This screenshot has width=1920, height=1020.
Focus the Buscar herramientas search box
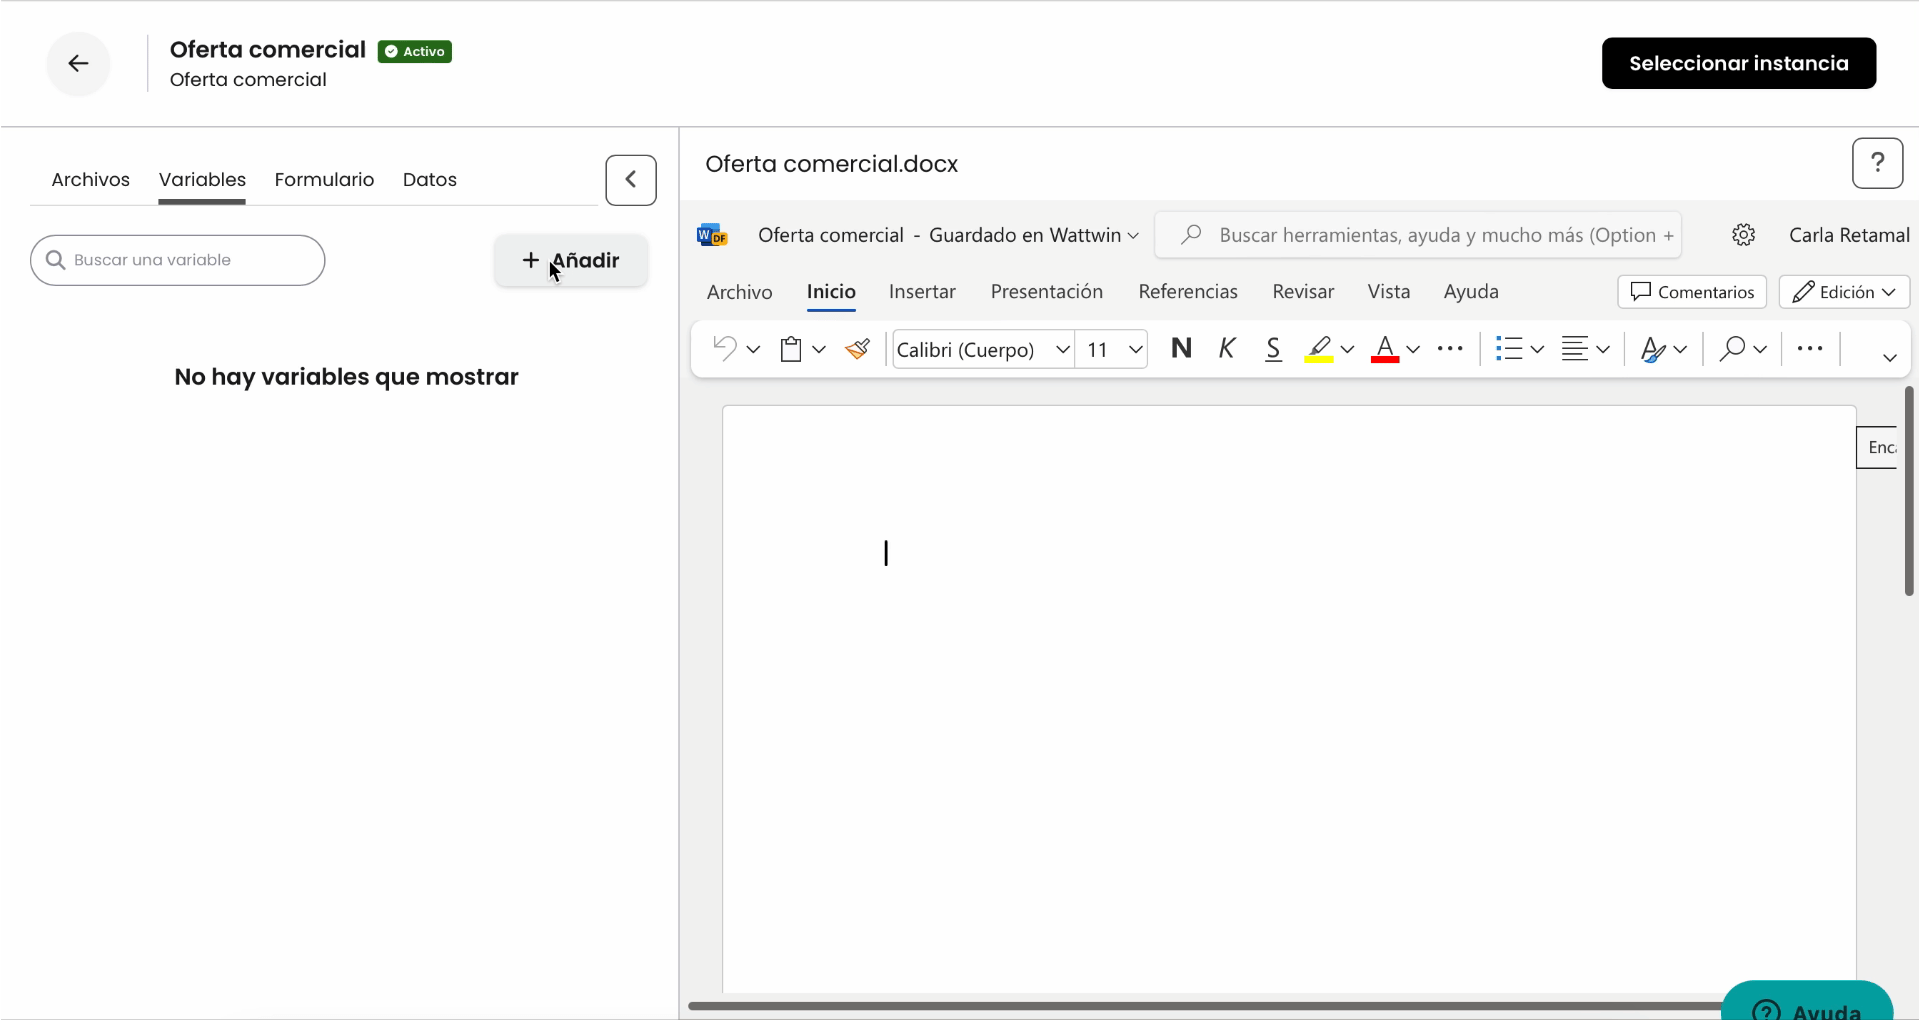1418,235
